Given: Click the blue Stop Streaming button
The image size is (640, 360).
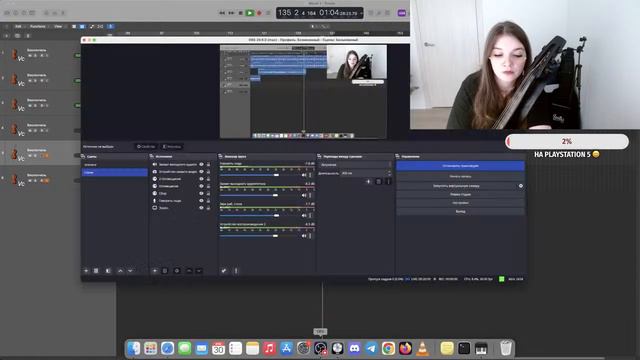Looking at the screenshot, I should click(460, 166).
